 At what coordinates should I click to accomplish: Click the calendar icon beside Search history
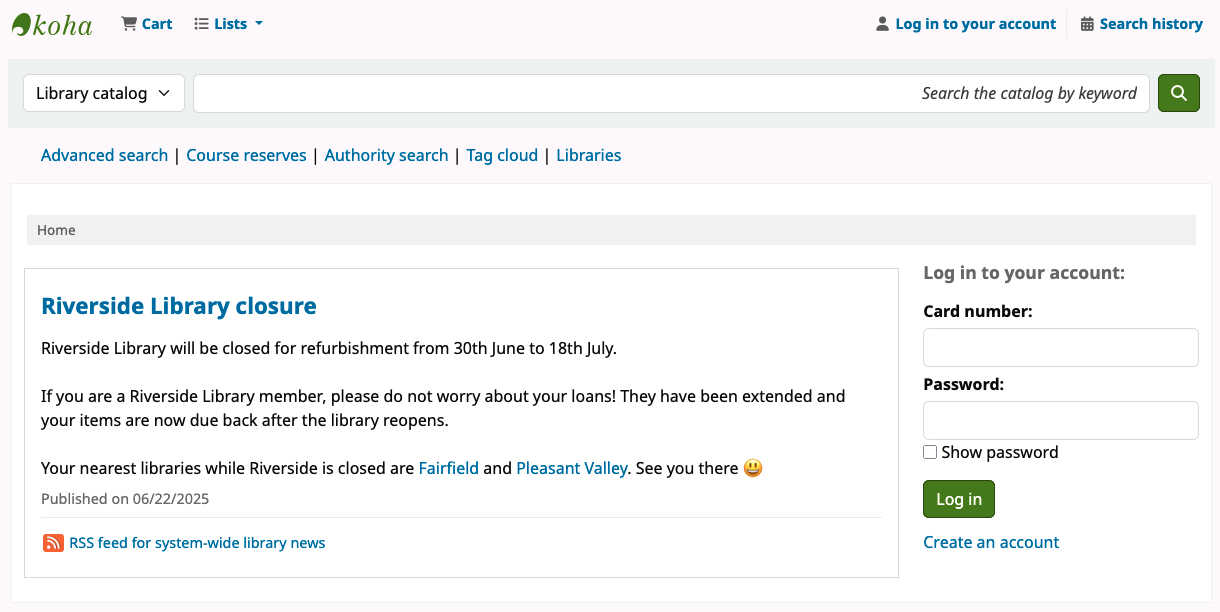(x=1087, y=23)
